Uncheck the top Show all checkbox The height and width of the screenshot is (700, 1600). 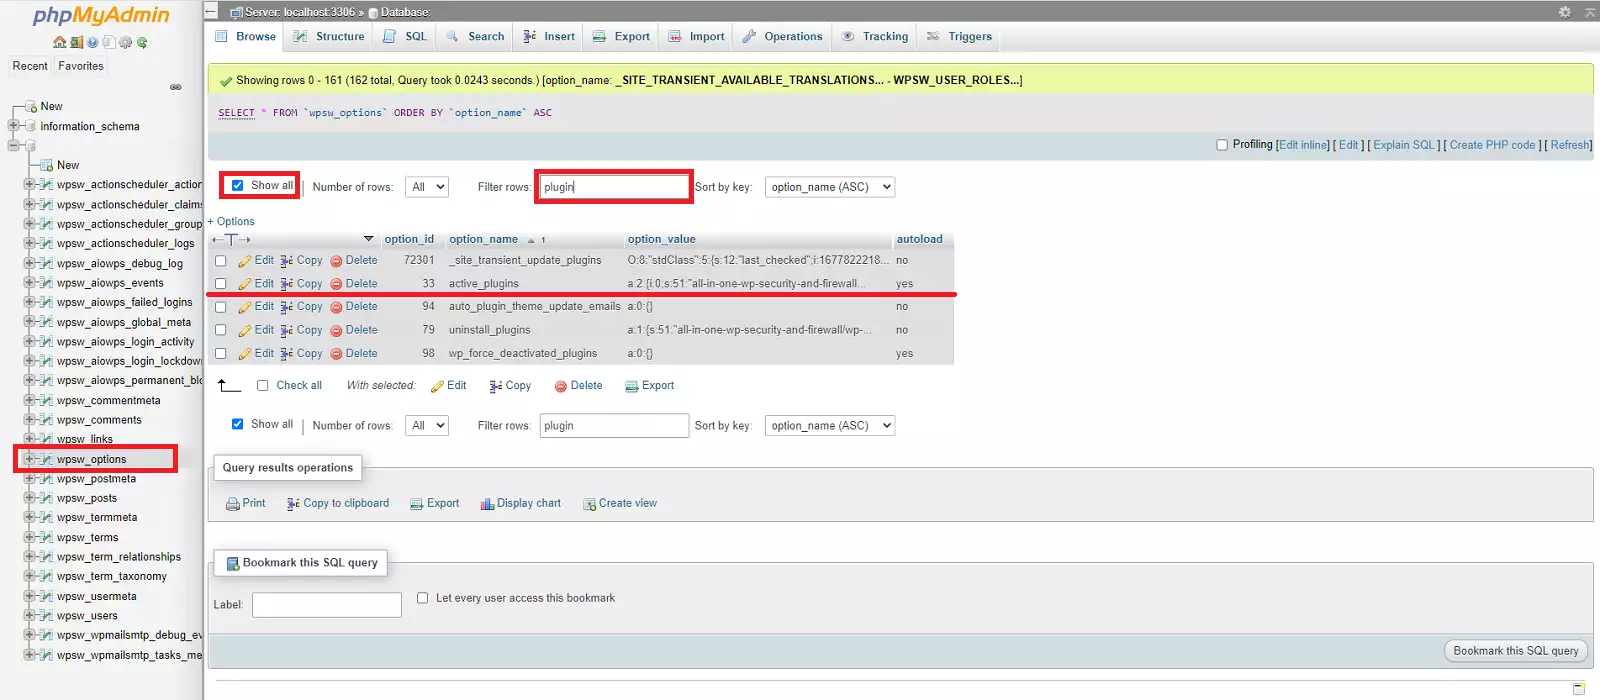tap(238, 185)
